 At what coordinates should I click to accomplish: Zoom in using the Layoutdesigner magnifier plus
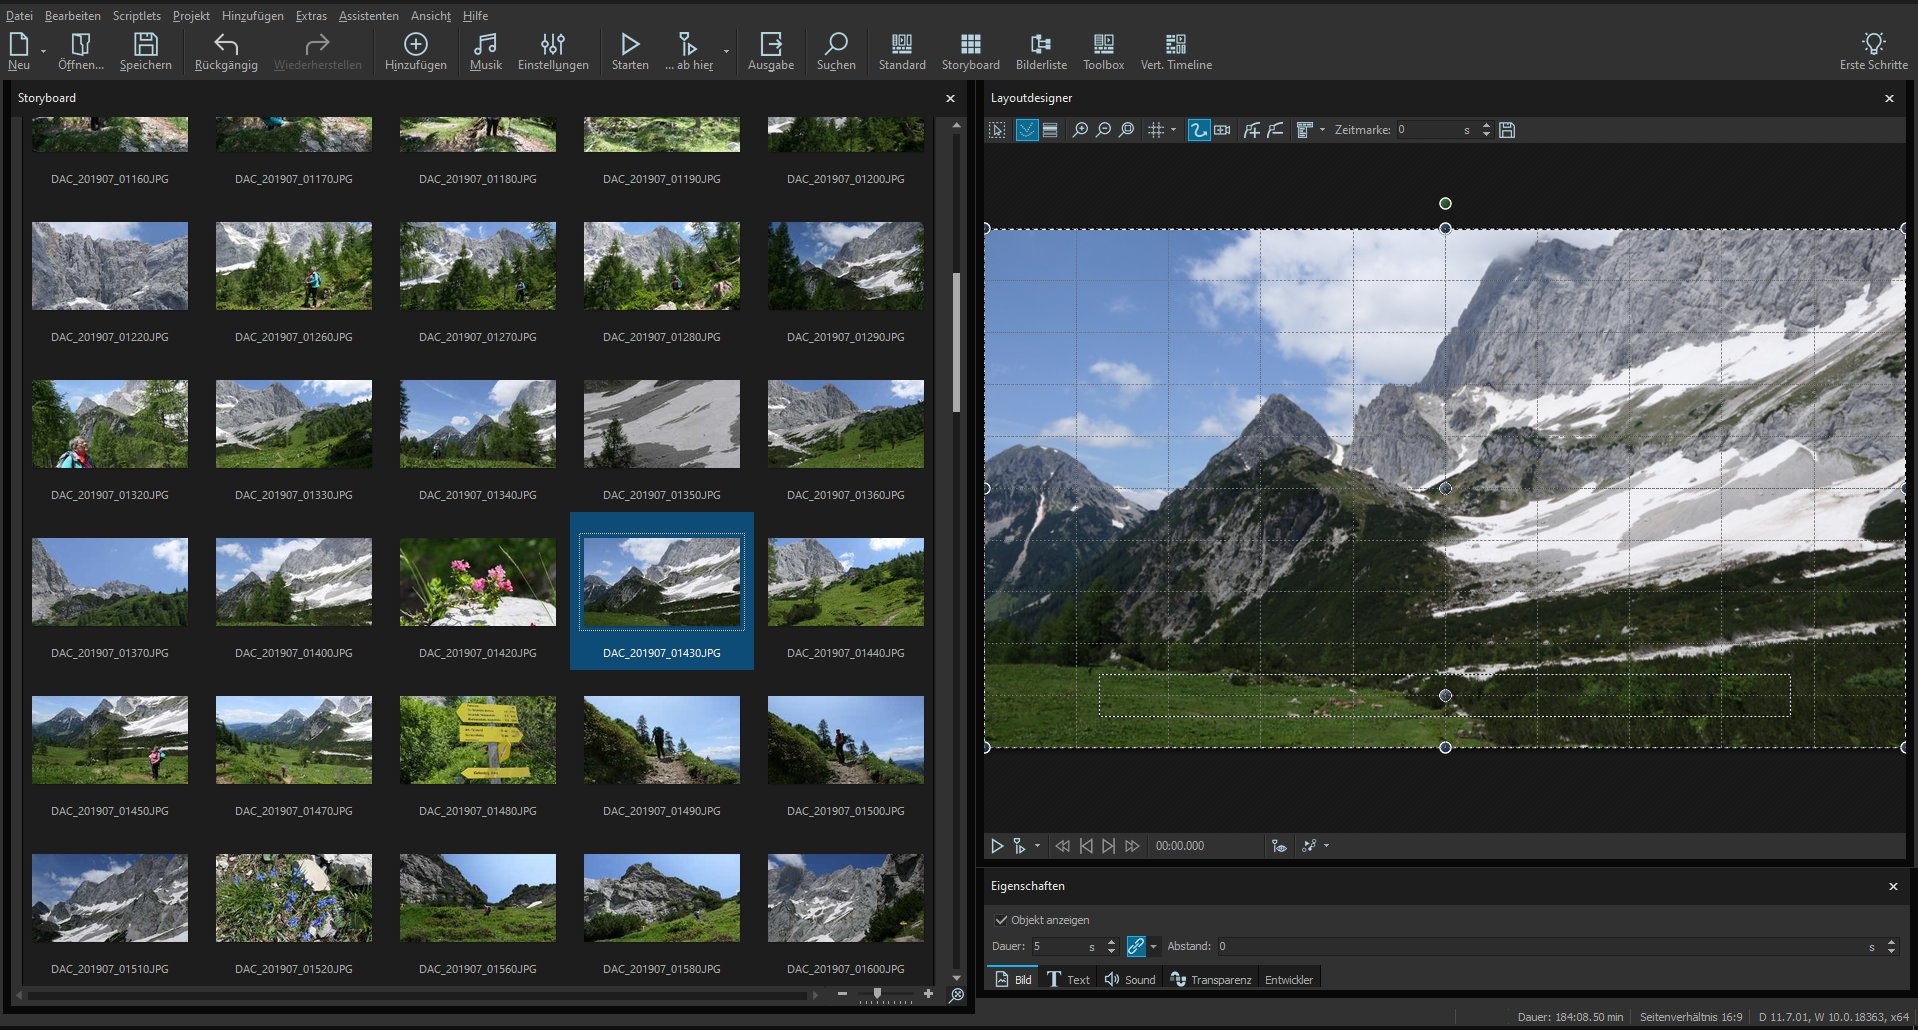pyautogui.click(x=1080, y=130)
